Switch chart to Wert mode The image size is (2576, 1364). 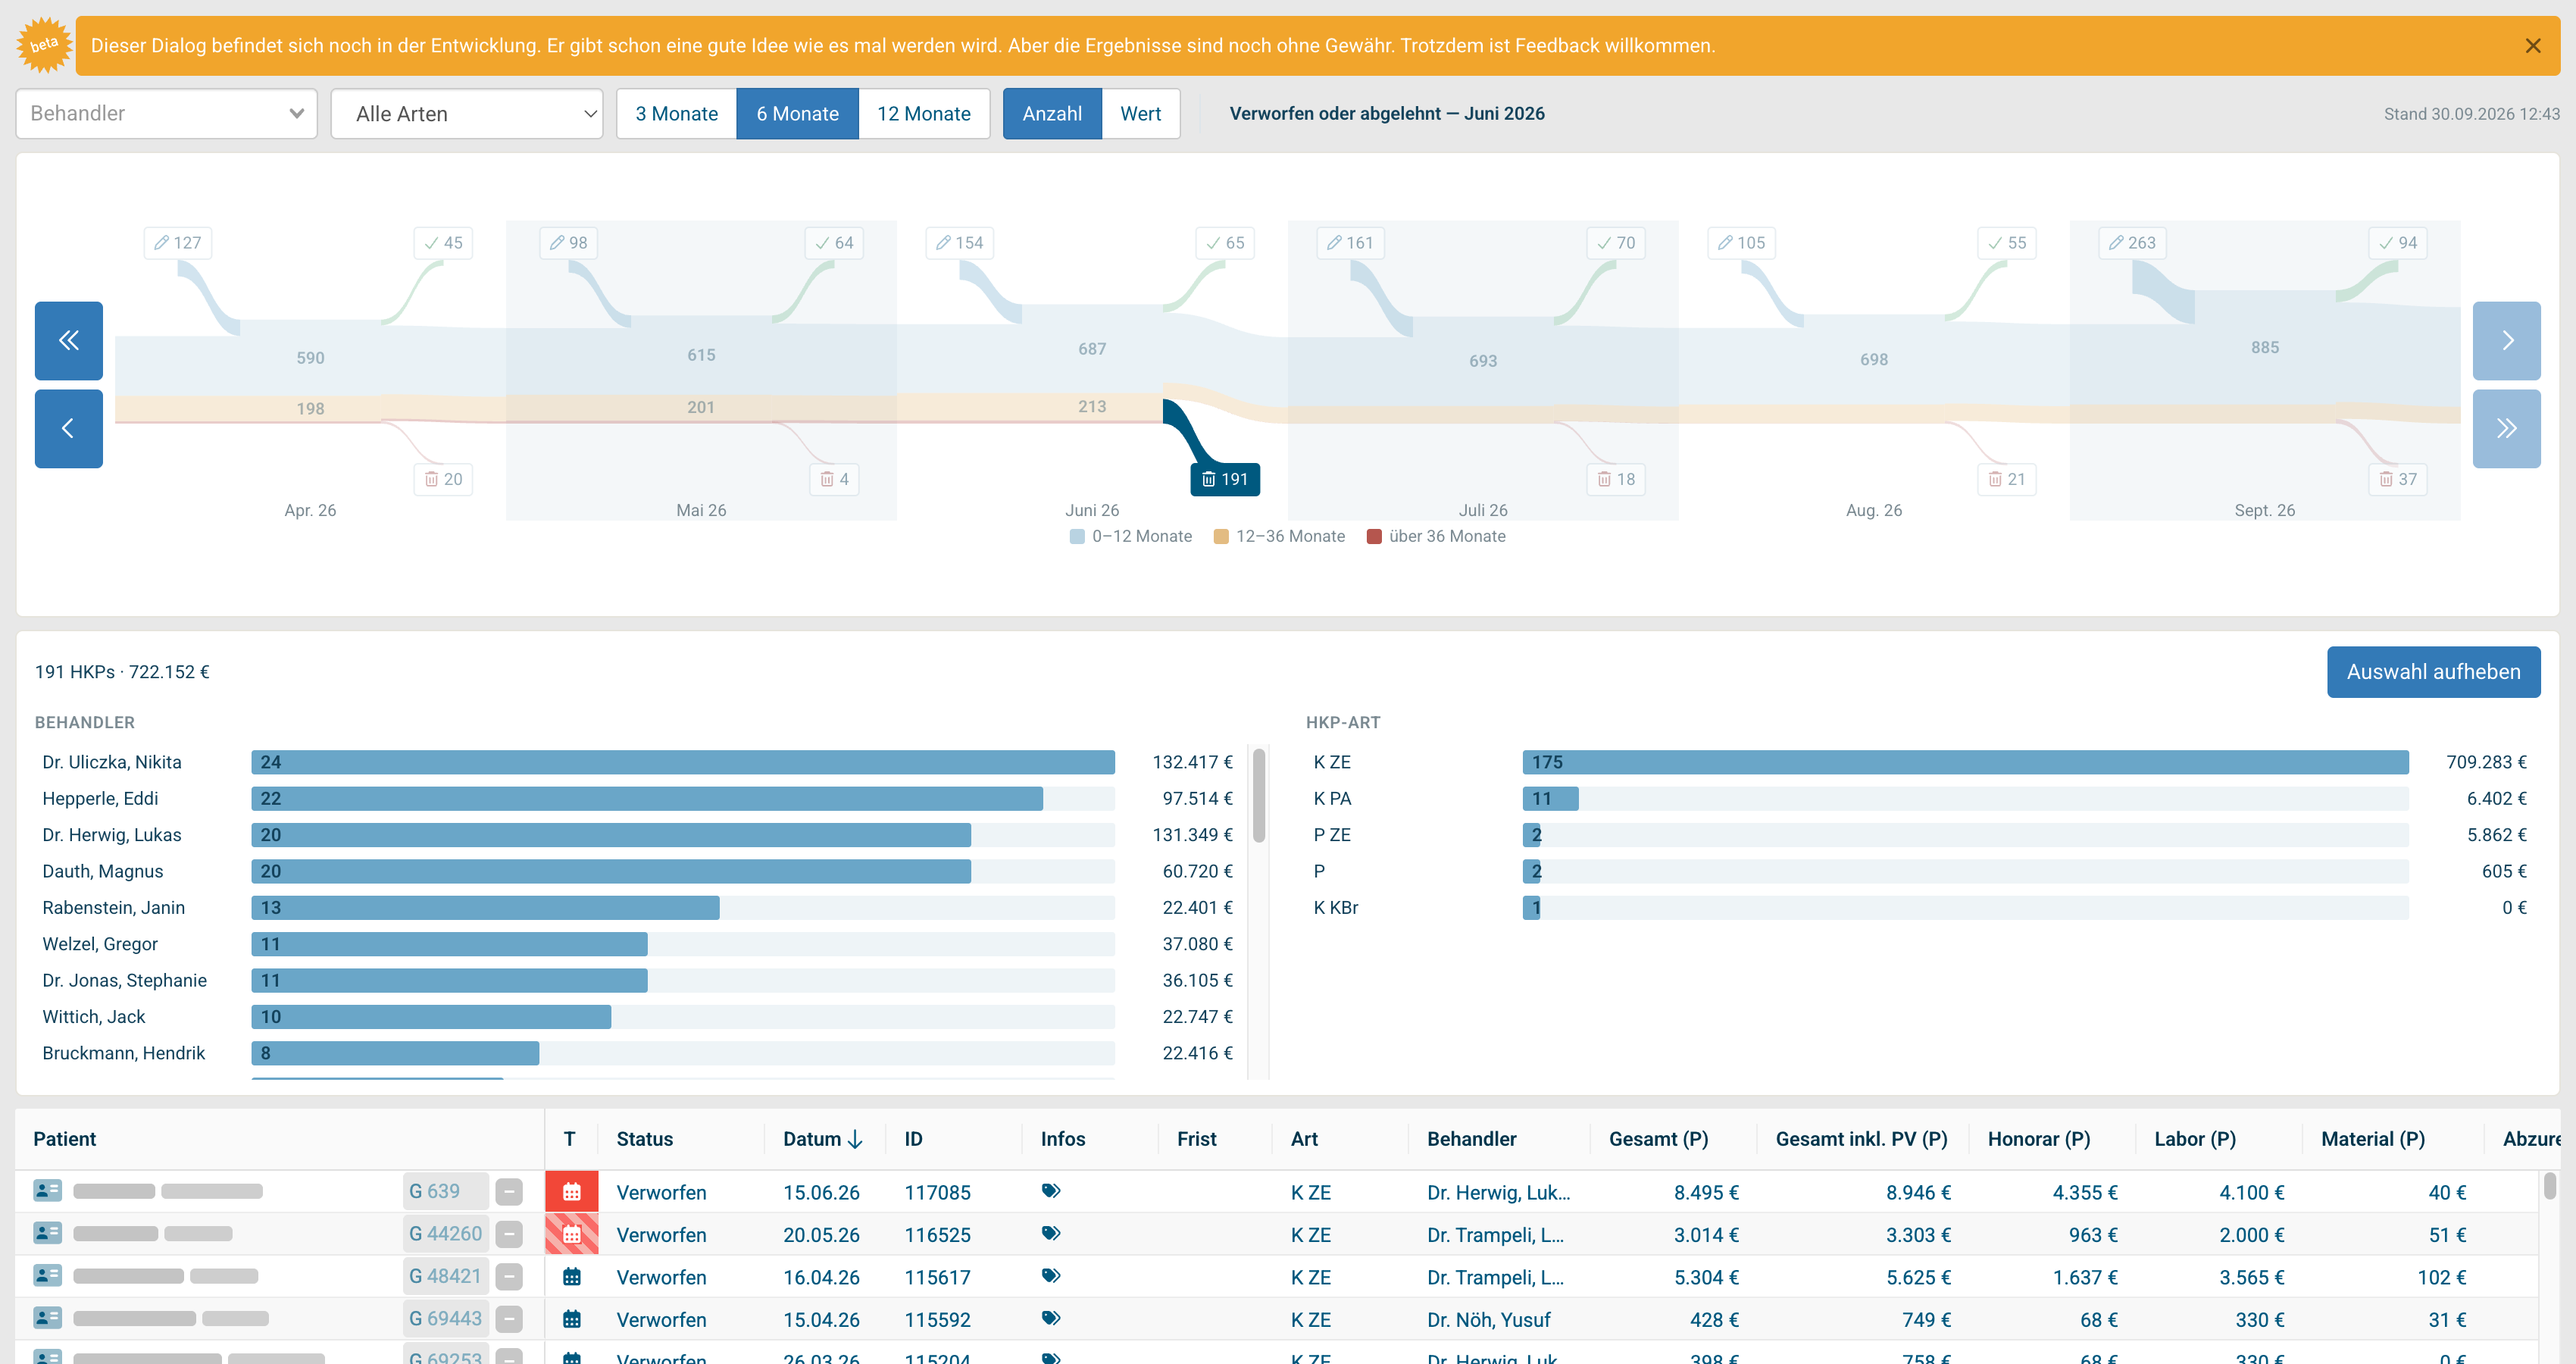pos(1140,114)
